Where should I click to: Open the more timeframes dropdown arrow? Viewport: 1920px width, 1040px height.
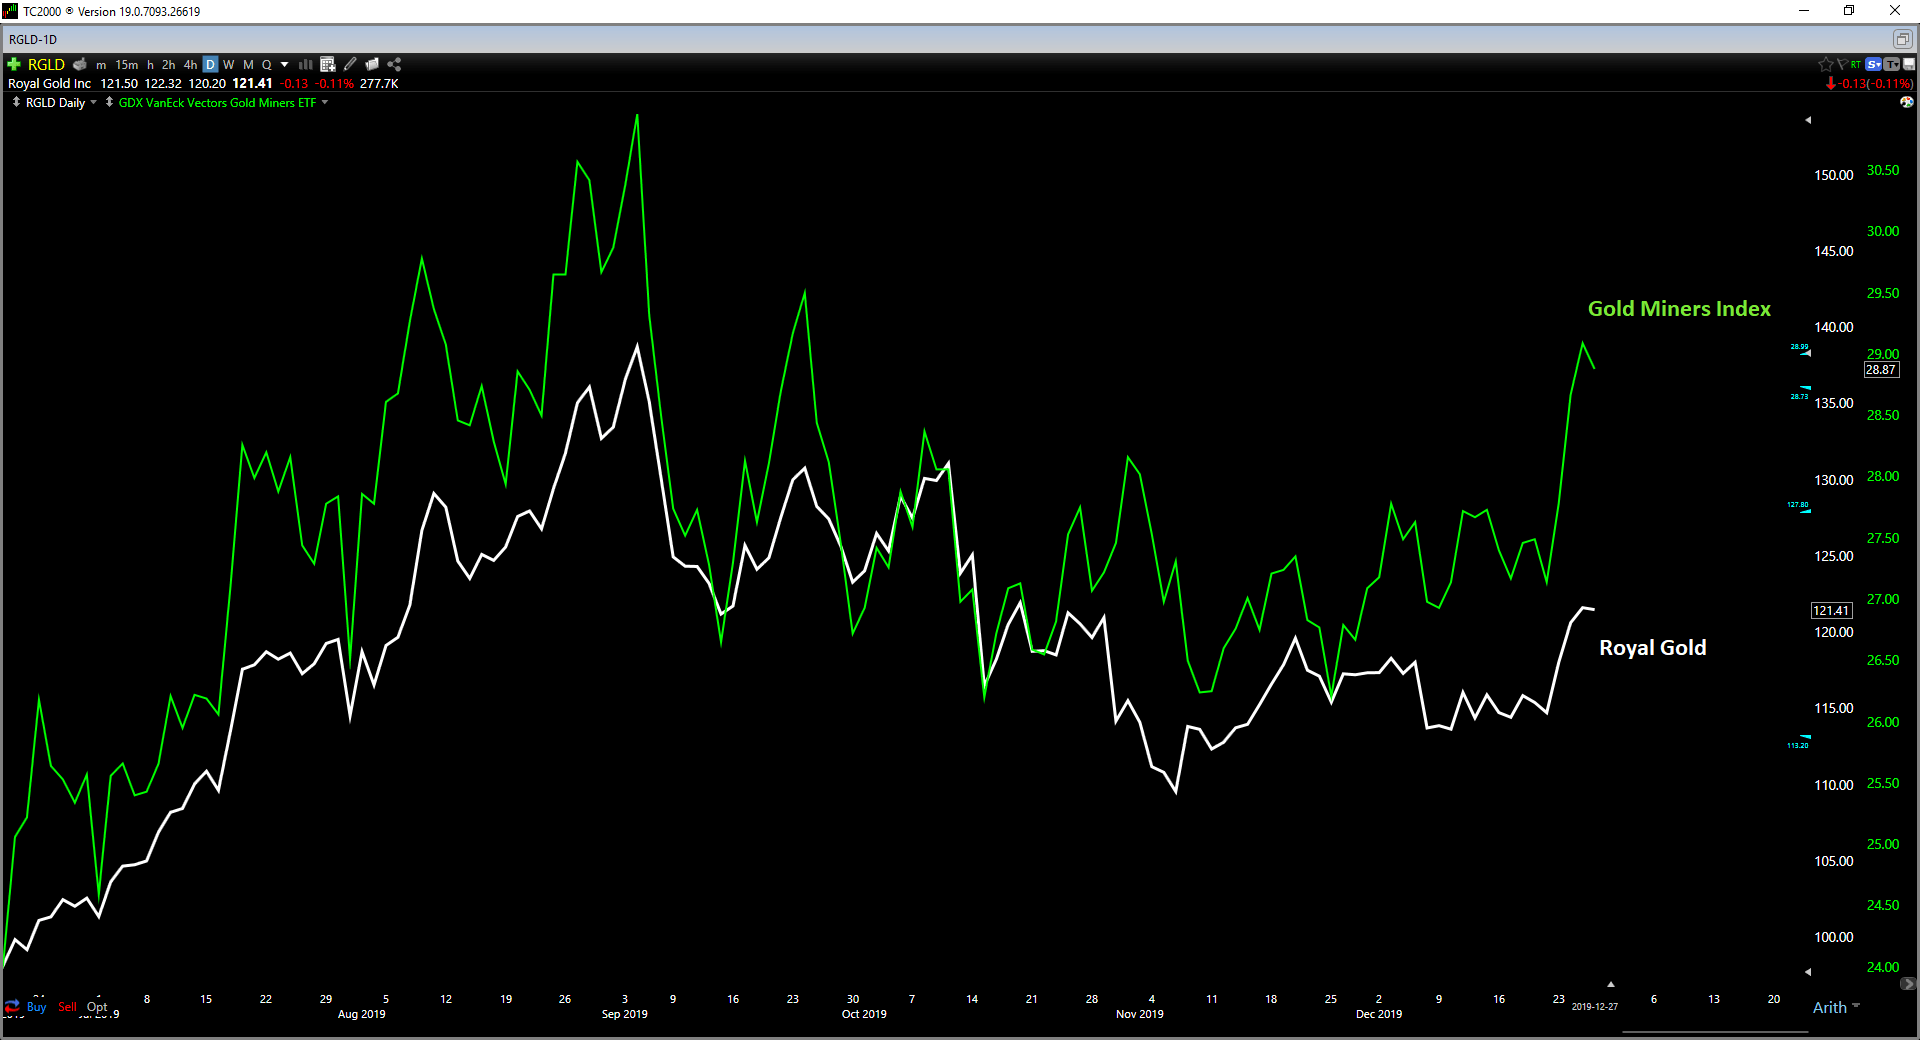click(x=285, y=65)
